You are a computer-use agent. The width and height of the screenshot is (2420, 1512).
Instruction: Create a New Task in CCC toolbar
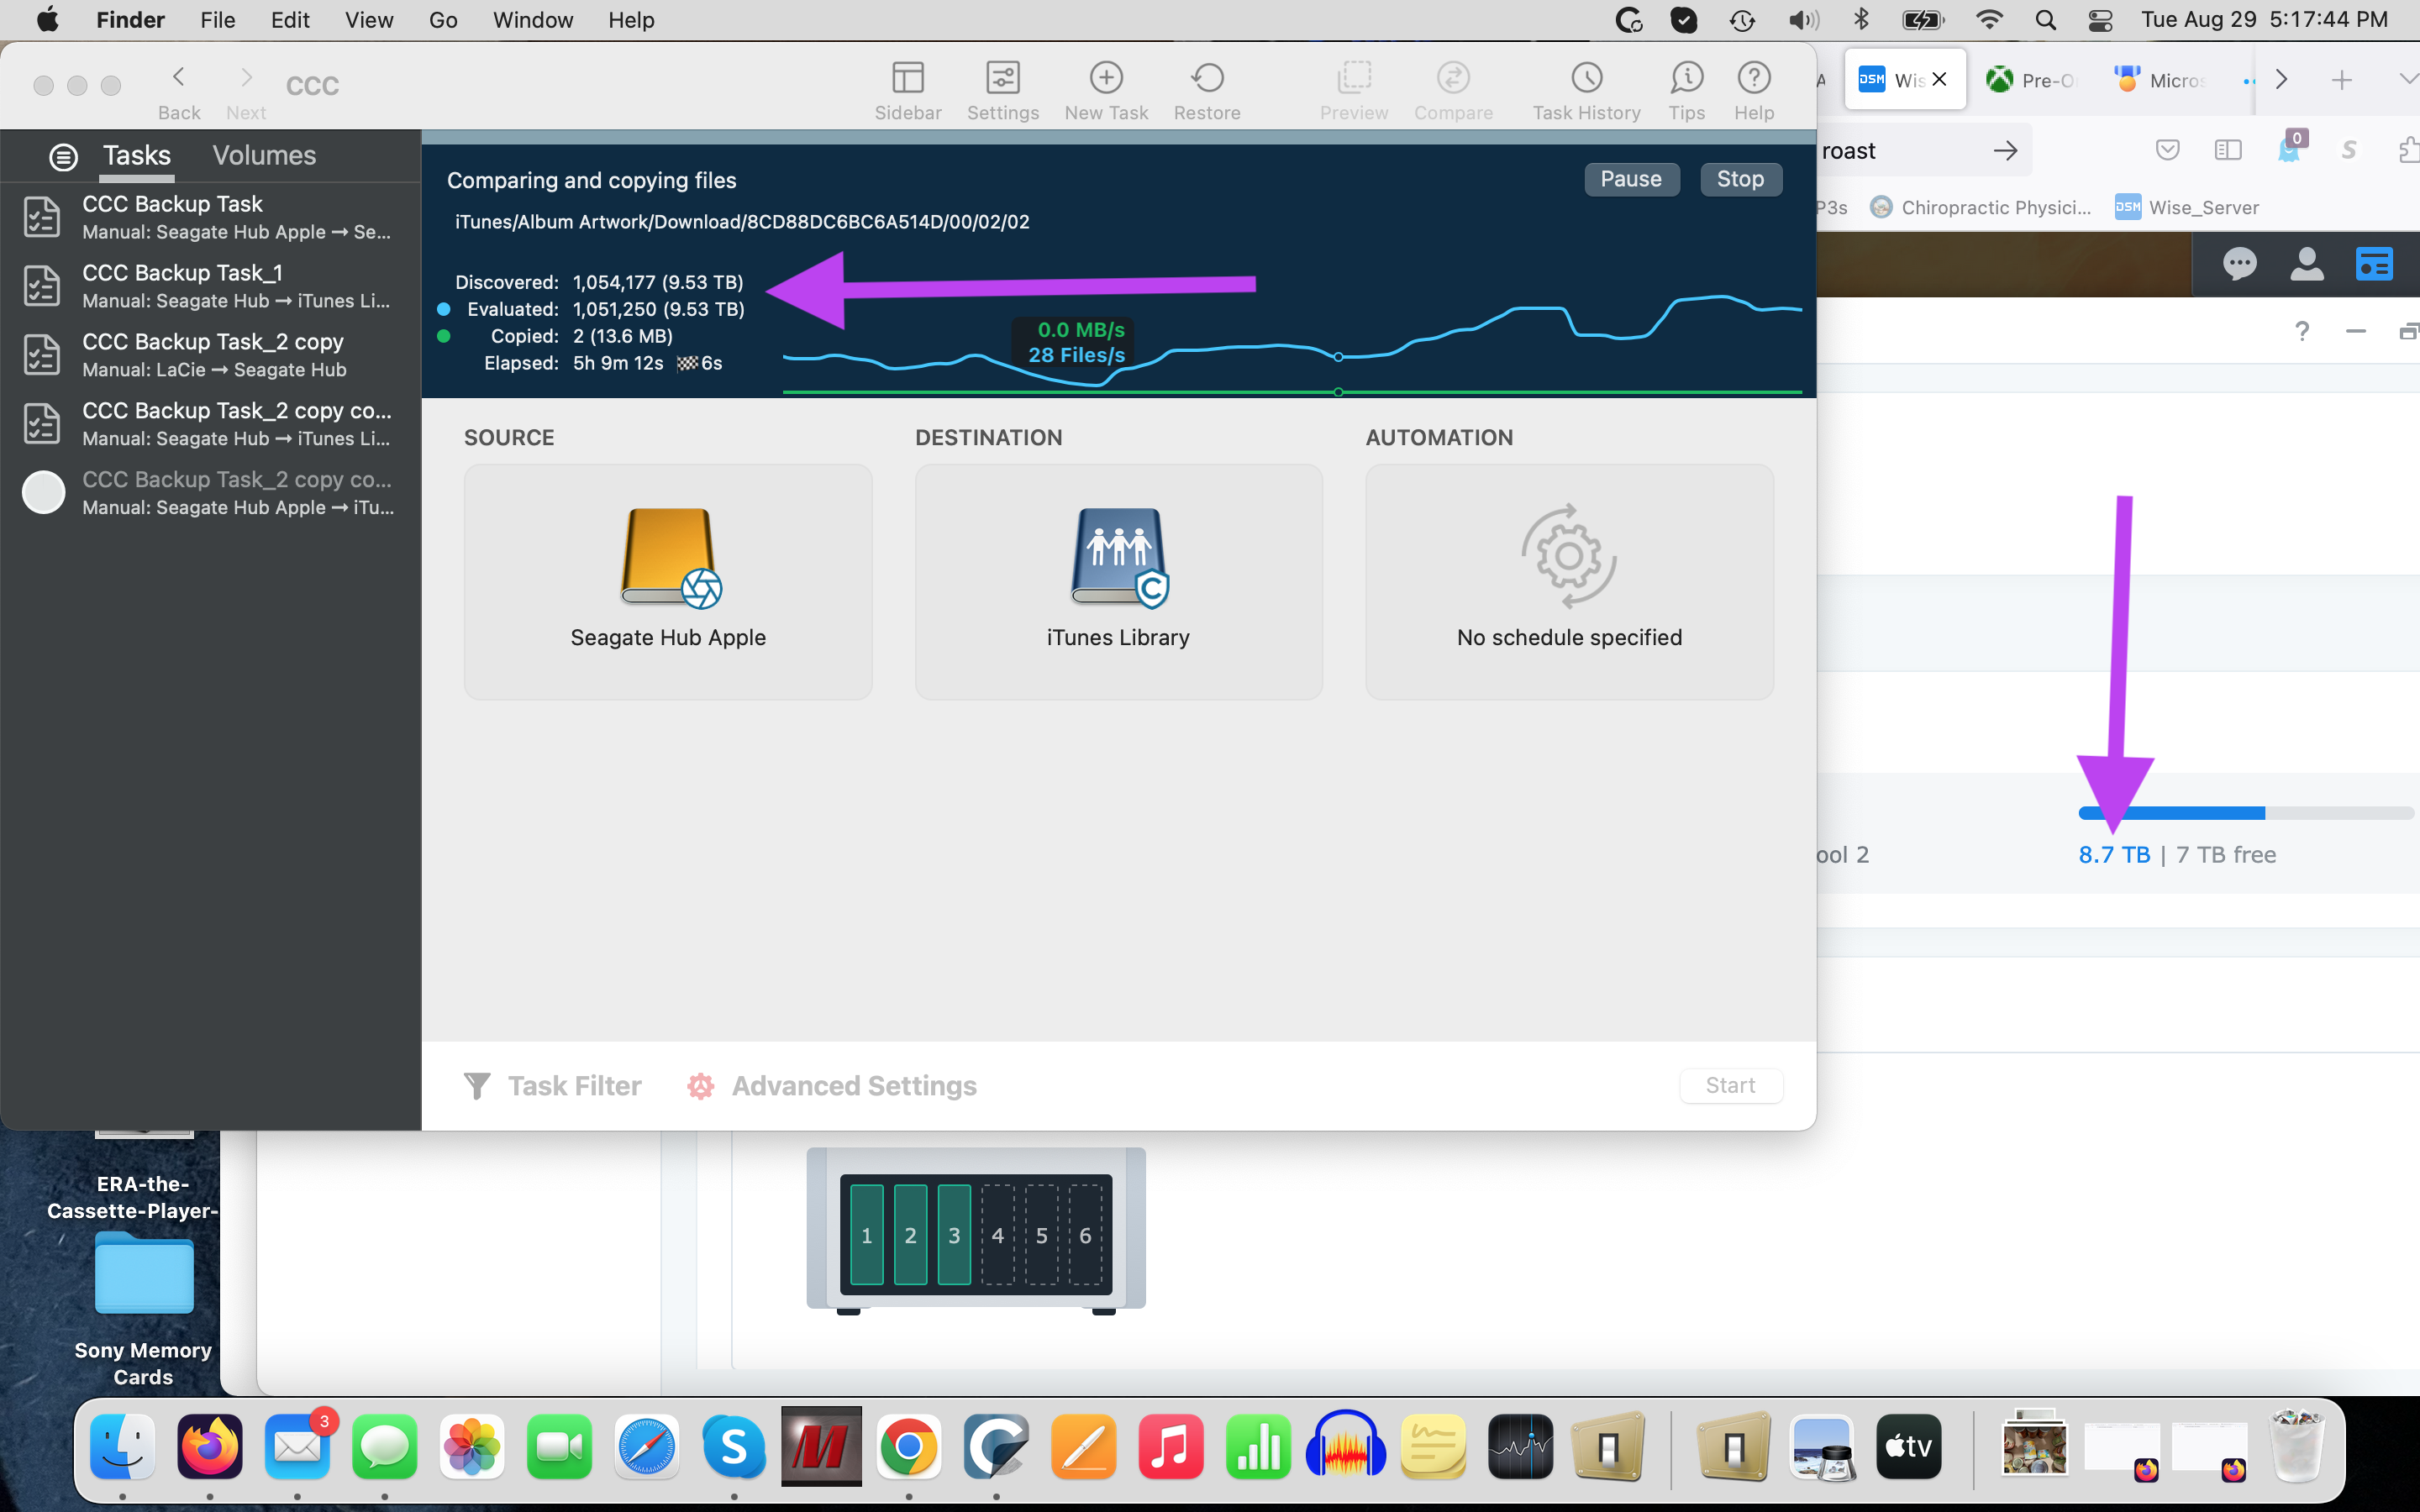pos(1105,89)
